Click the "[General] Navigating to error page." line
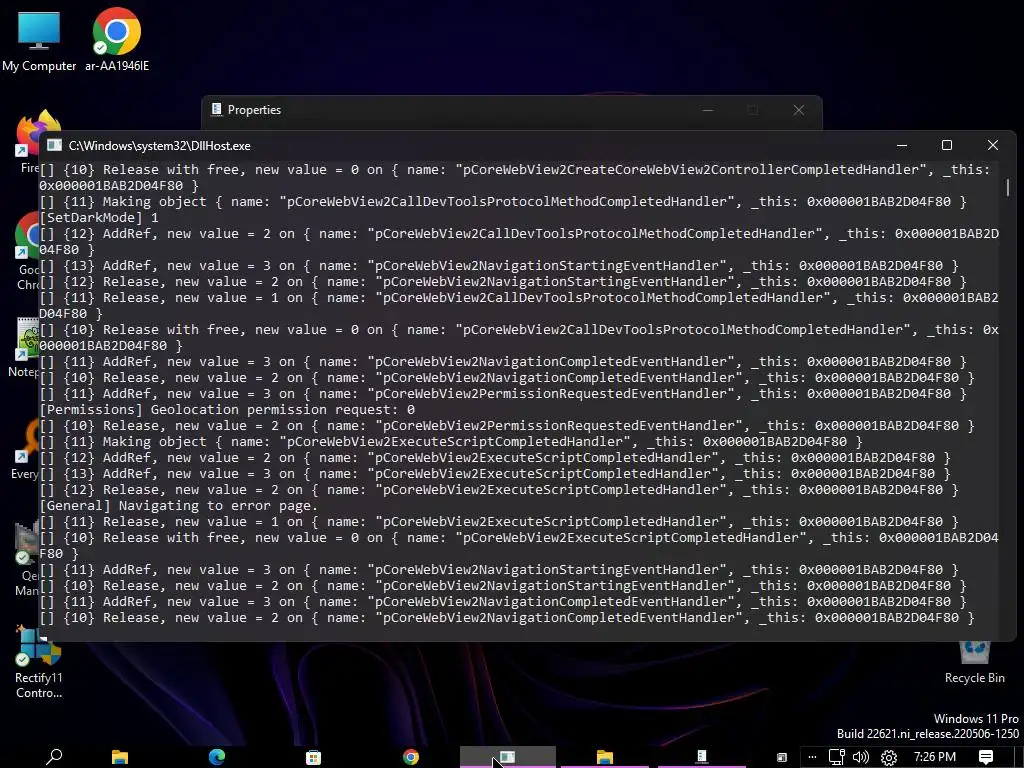Viewport: 1024px width, 768px height. coord(179,505)
